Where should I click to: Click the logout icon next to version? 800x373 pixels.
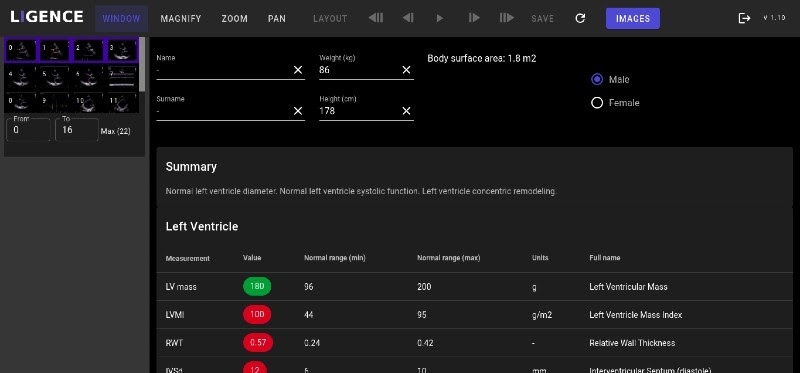(x=744, y=18)
